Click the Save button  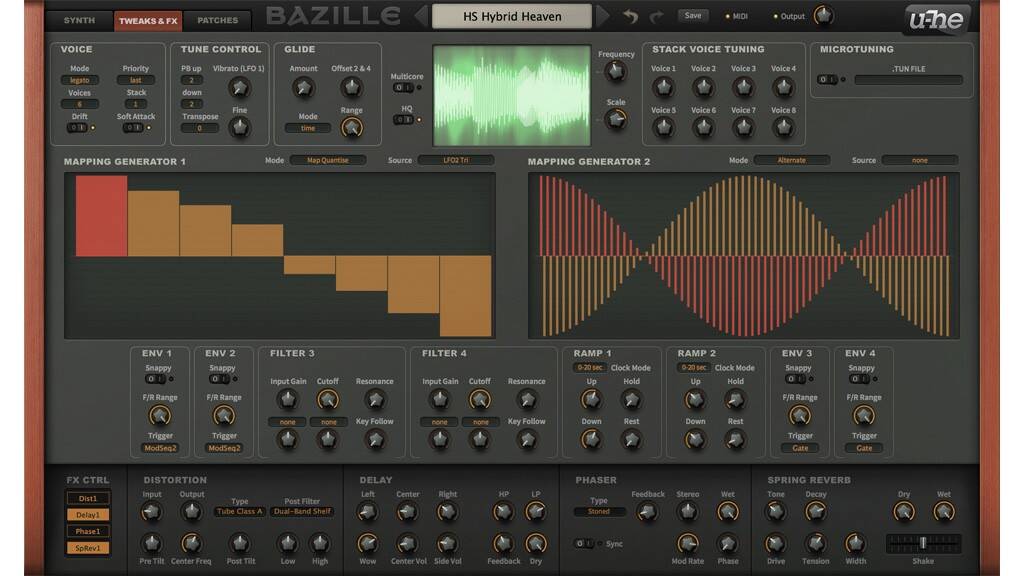(x=693, y=16)
